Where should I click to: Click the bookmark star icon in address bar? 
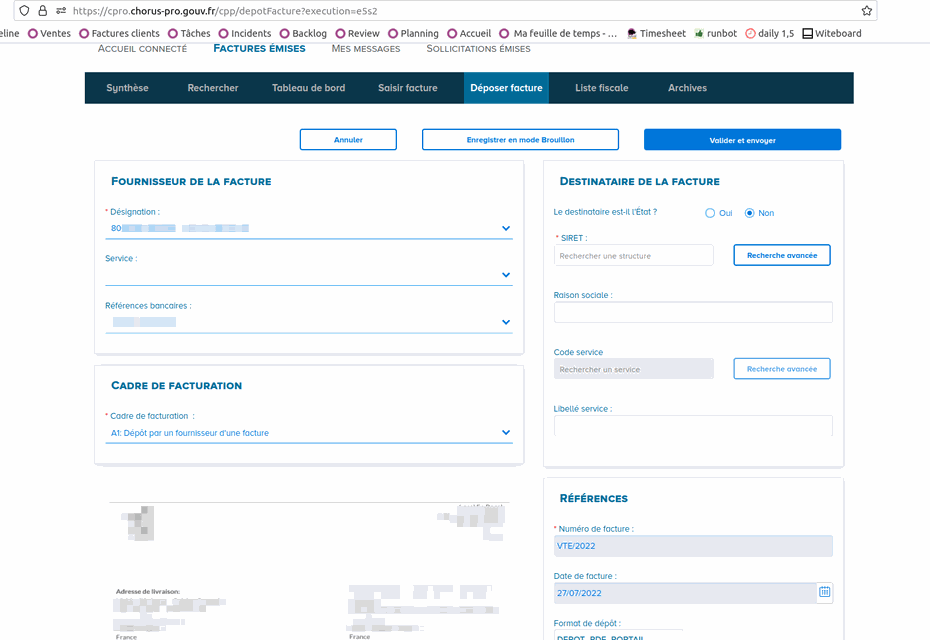click(x=866, y=11)
